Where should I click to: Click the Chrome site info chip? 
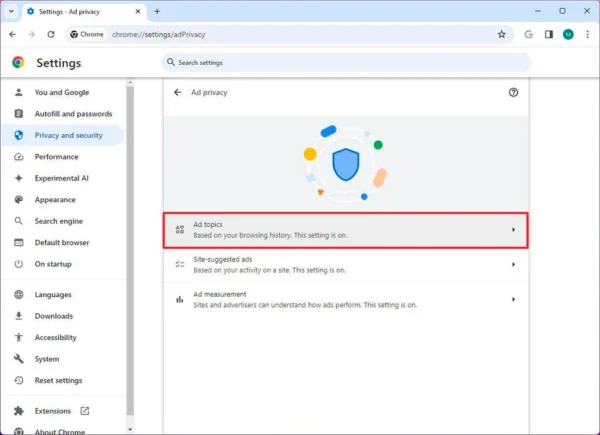[x=87, y=34]
